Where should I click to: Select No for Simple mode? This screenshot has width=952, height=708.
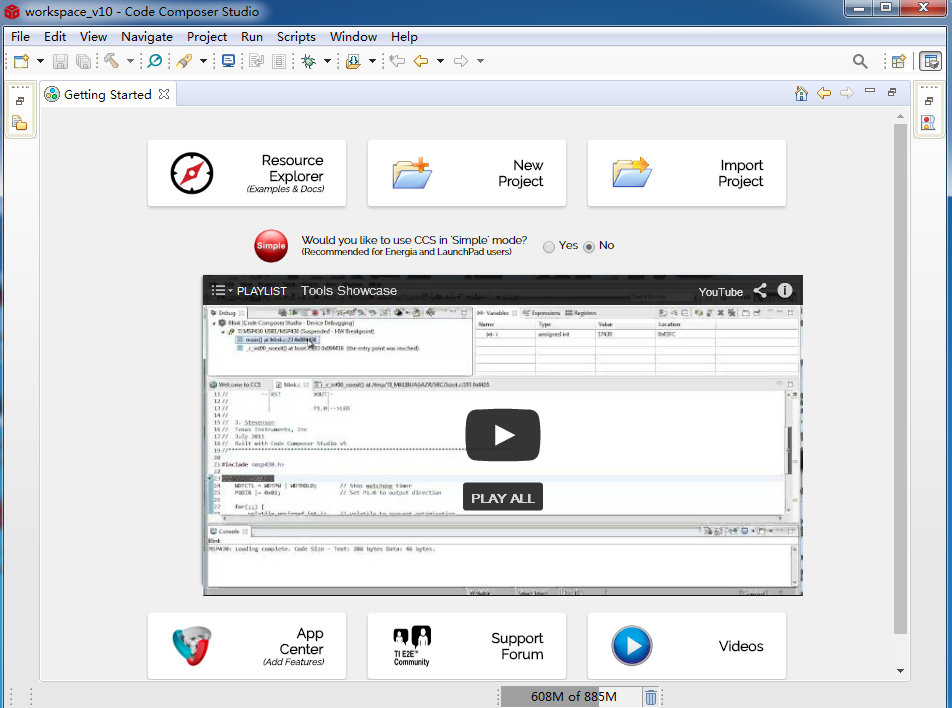click(589, 247)
